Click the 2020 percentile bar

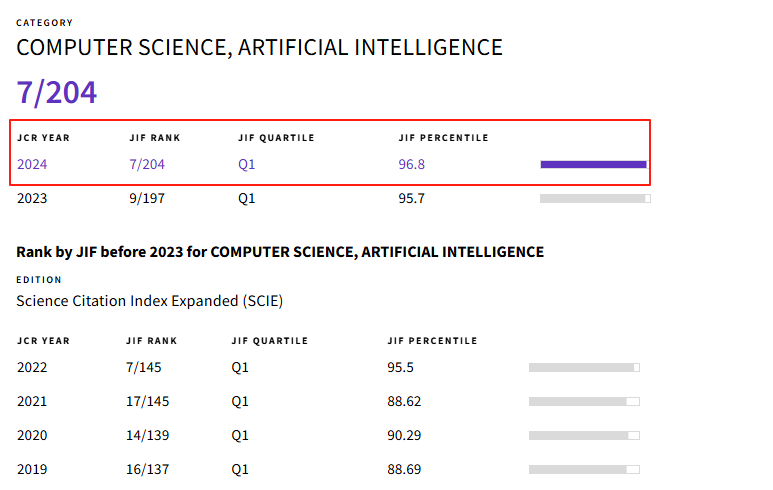(584, 436)
